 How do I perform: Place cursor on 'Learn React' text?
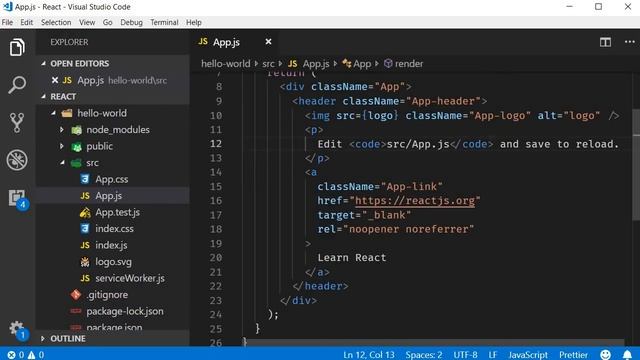(351, 258)
